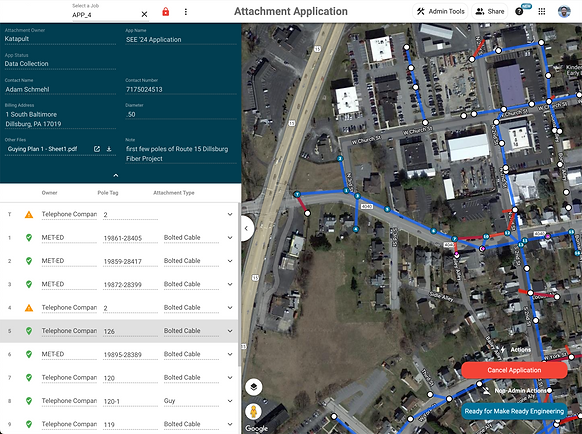Image resolution: width=582 pixels, height=434 pixels.
Task: Edit the App Status Data Collection field
Action: pyautogui.click(x=60, y=64)
